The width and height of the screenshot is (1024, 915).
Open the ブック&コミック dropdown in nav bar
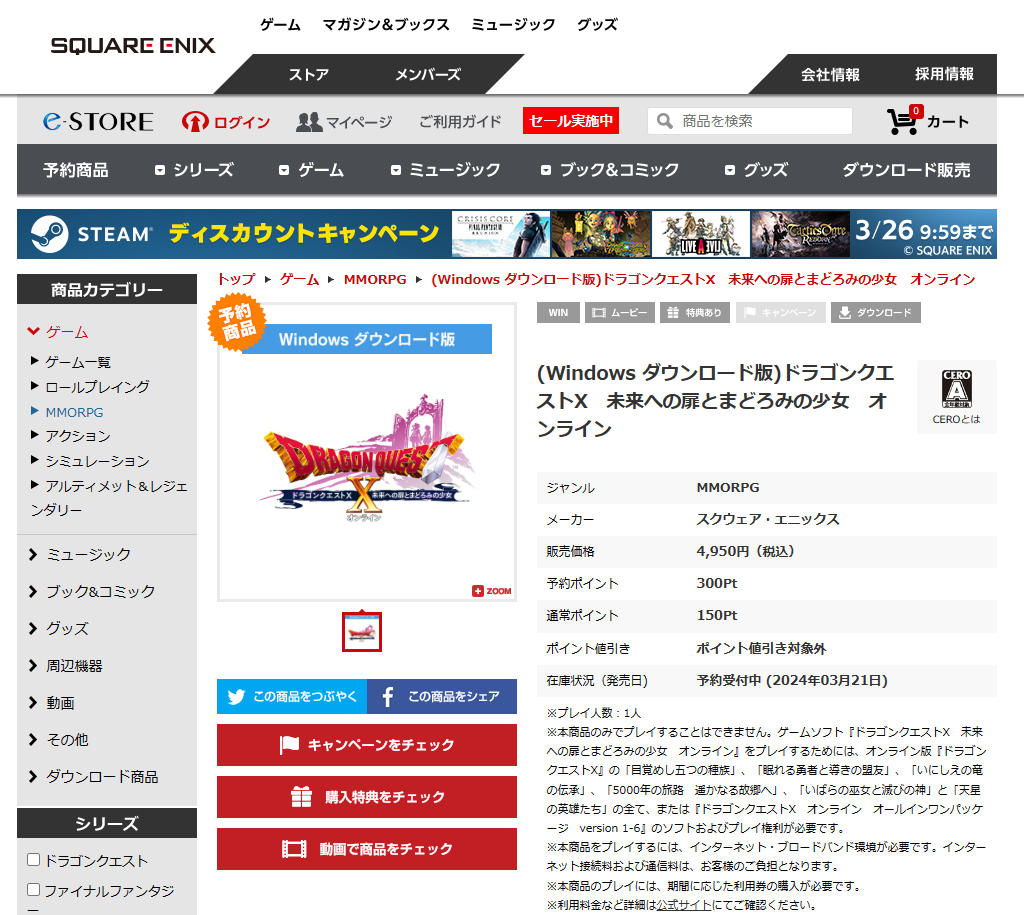[x=610, y=170]
